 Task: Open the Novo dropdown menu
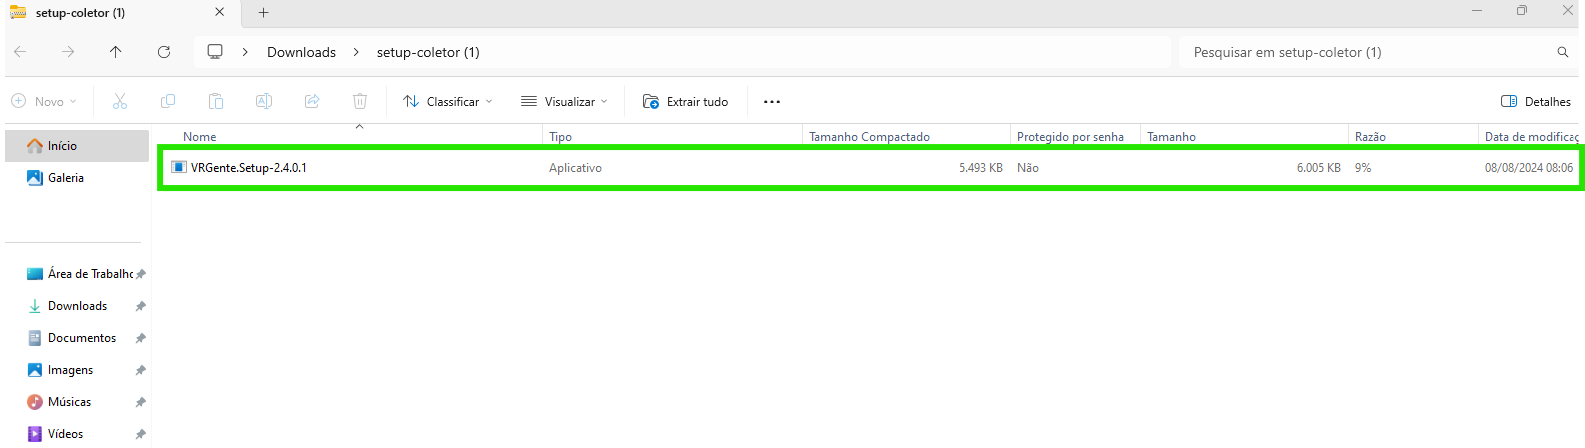click(x=45, y=101)
